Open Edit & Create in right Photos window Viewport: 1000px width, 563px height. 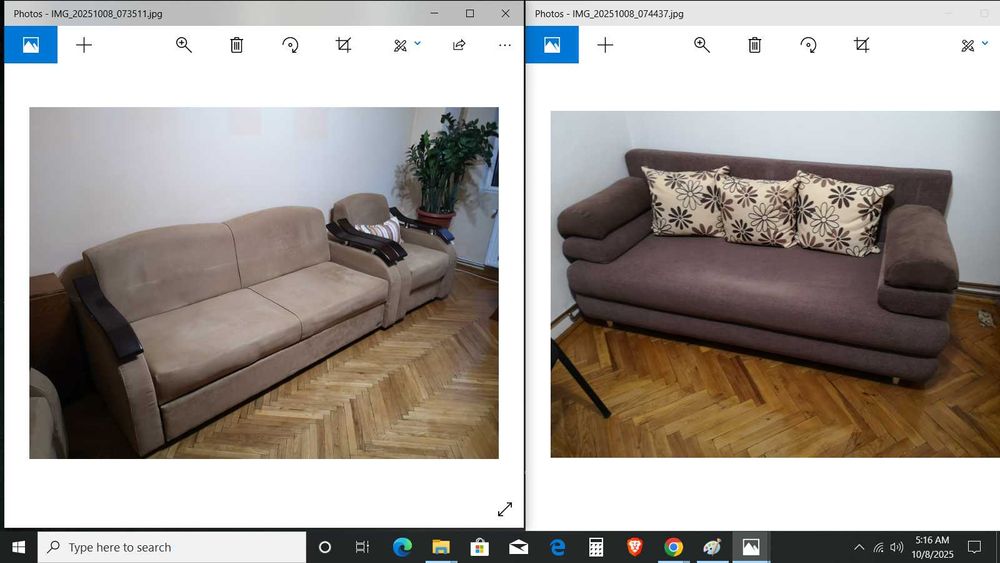pos(967,45)
